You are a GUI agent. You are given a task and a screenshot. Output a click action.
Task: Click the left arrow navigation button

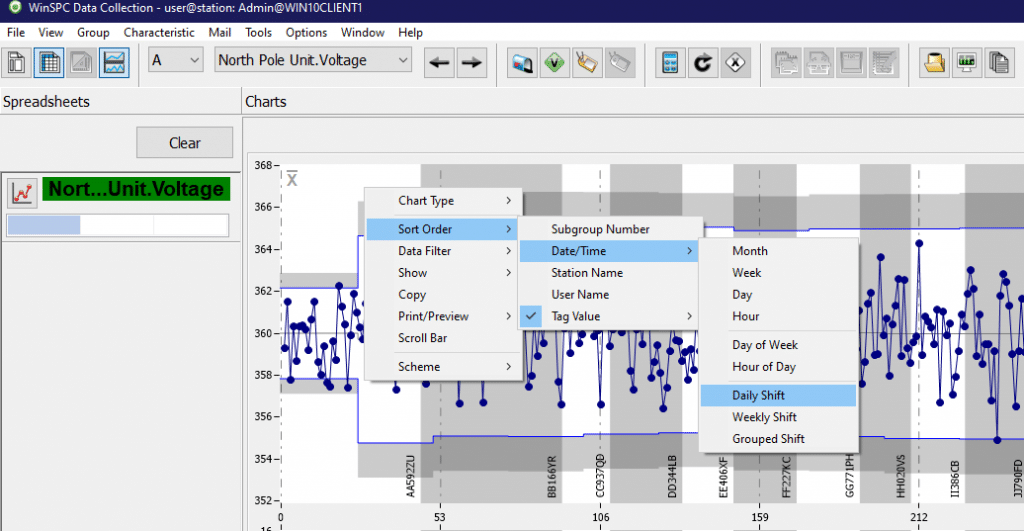pos(439,62)
